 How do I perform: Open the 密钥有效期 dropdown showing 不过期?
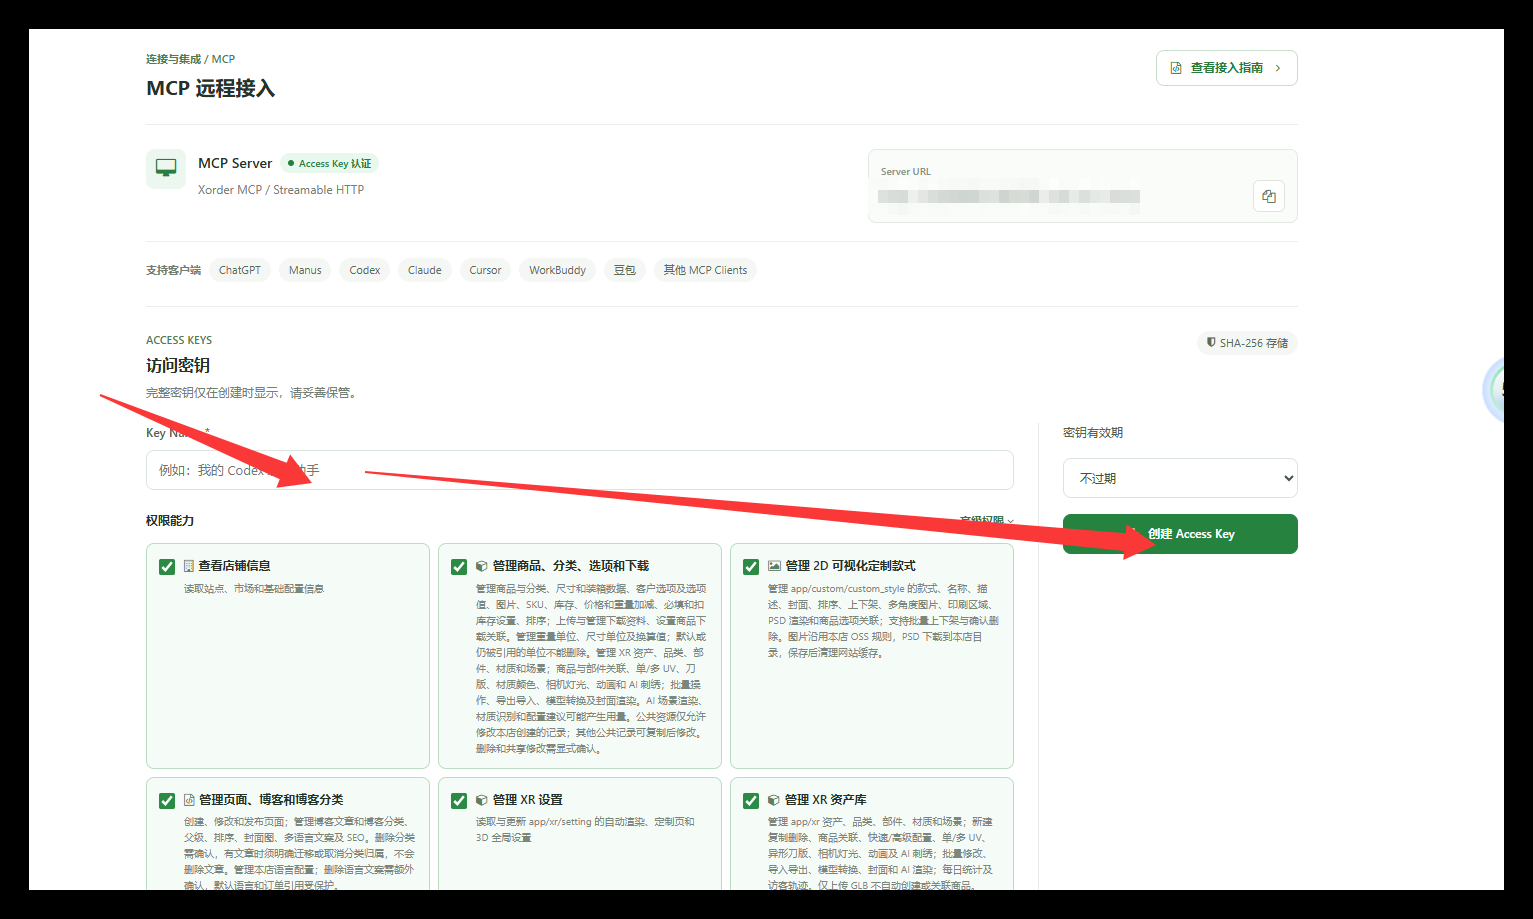[x=1180, y=478]
